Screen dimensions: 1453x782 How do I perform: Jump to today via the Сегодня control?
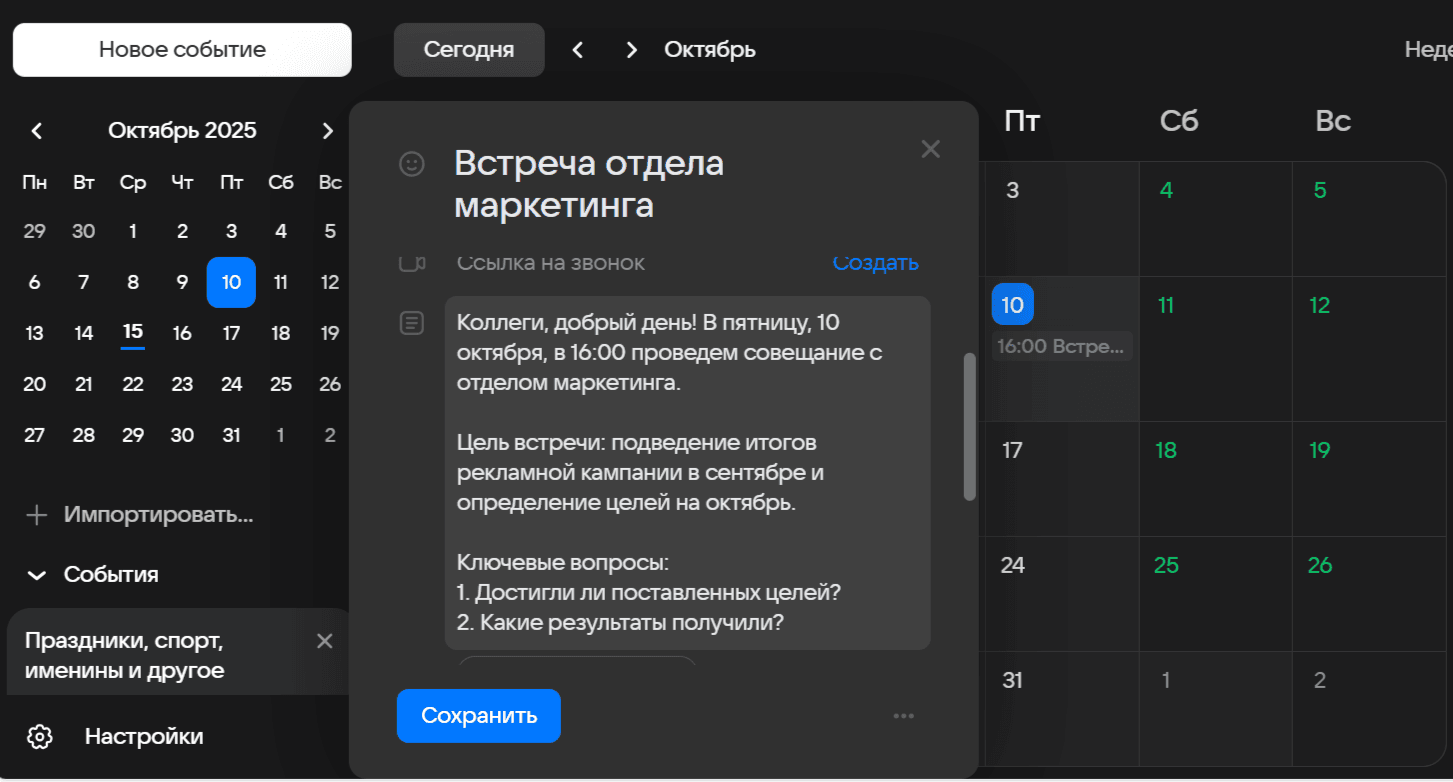pos(468,48)
